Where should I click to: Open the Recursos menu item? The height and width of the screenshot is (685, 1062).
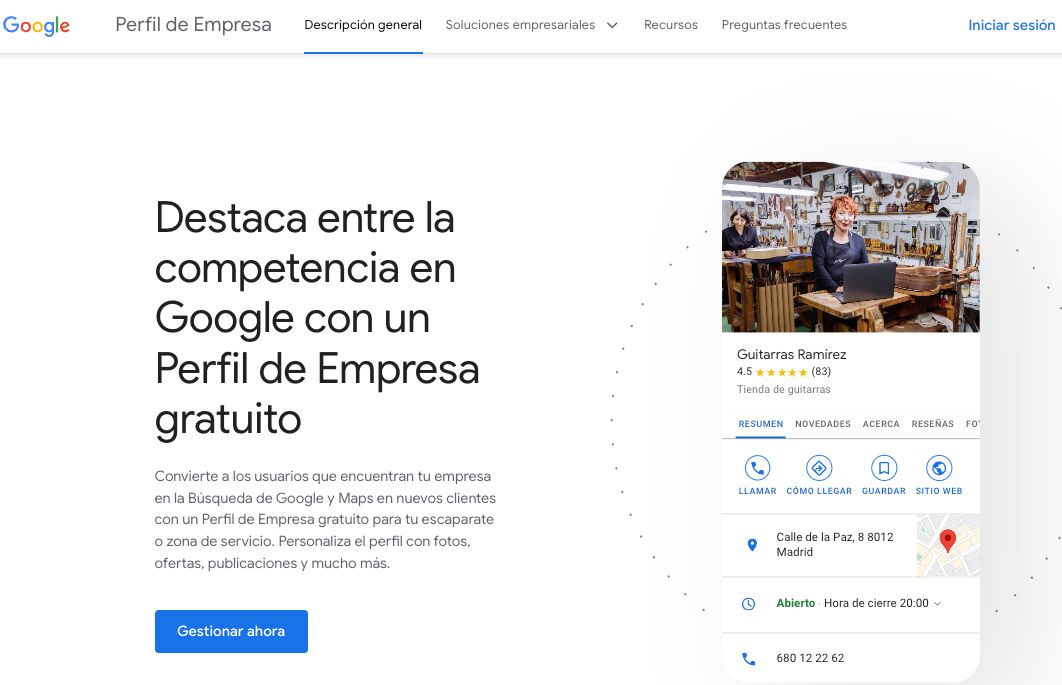tap(670, 25)
